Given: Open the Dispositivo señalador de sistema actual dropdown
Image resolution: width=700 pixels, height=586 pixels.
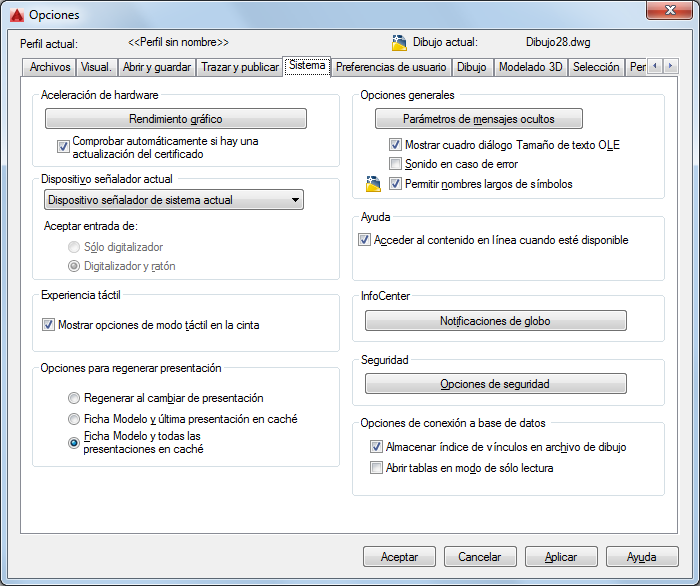Looking at the screenshot, I should 174,200.
